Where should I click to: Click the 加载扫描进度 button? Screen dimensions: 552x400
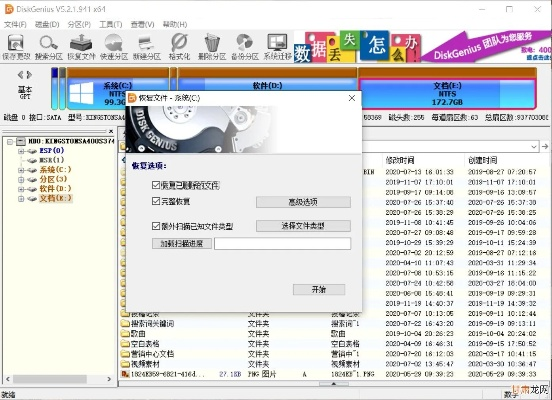[182, 243]
